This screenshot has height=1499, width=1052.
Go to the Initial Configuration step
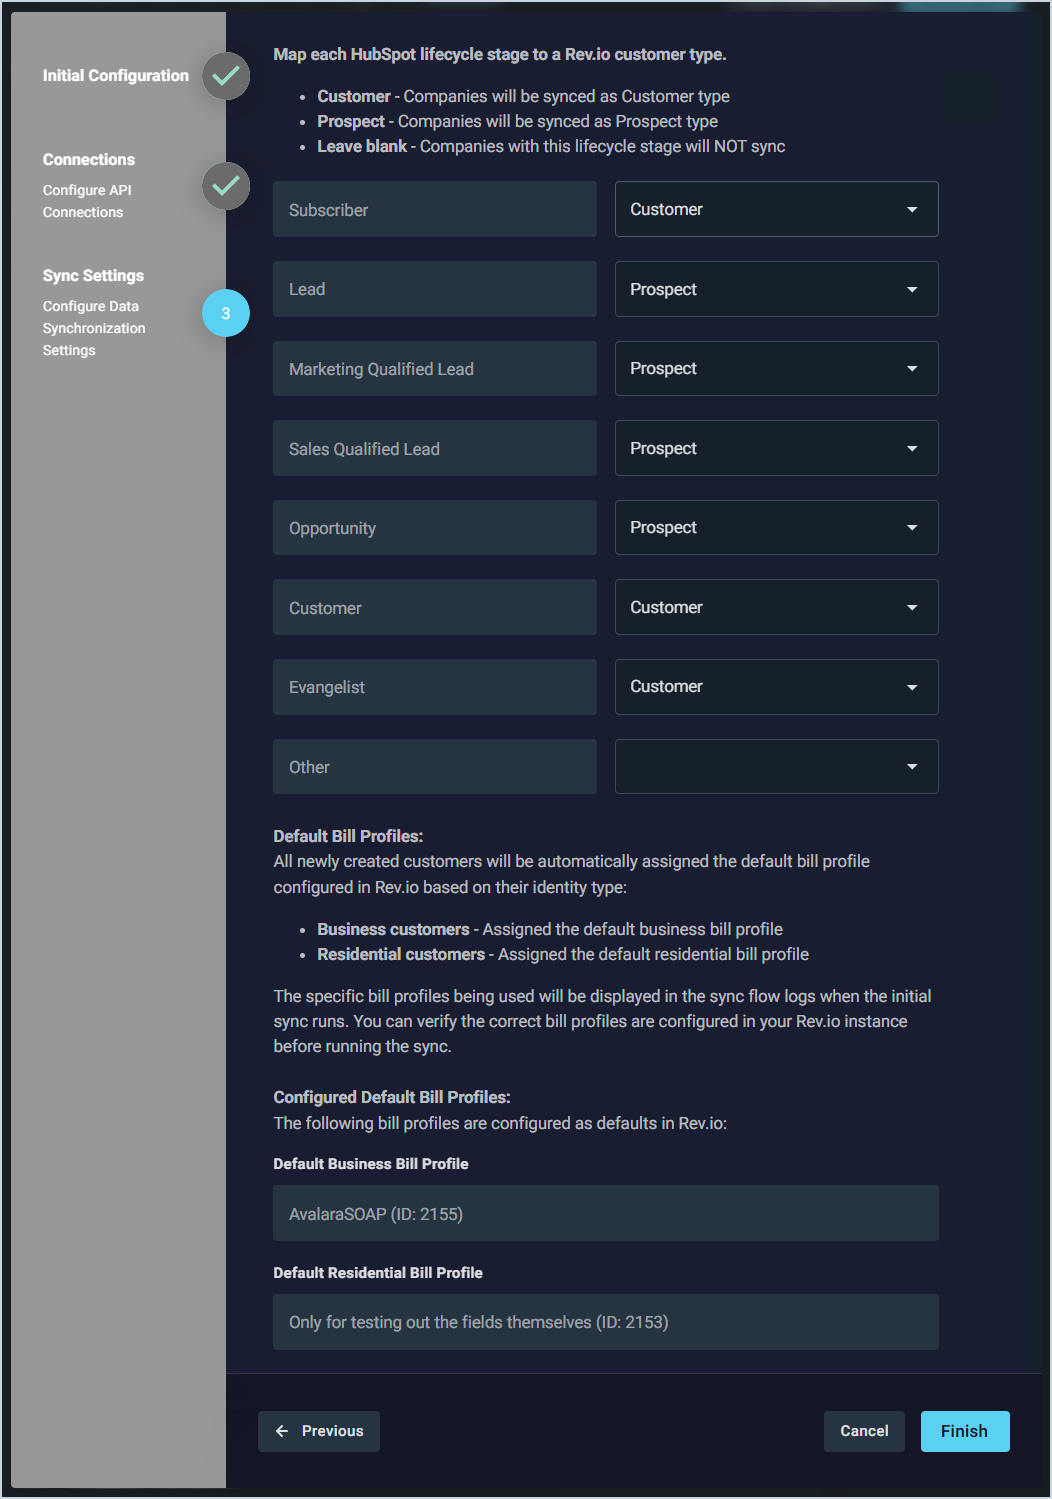[x=115, y=76]
